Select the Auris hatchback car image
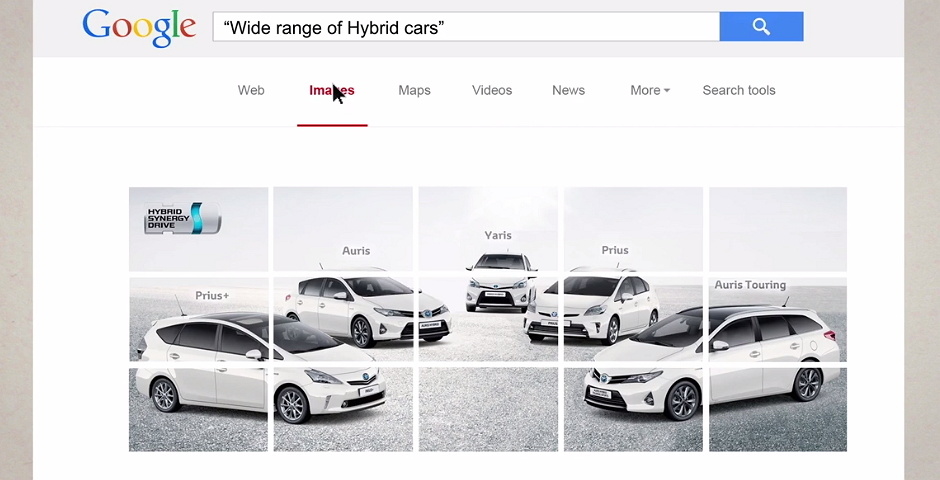 coord(367,306)
